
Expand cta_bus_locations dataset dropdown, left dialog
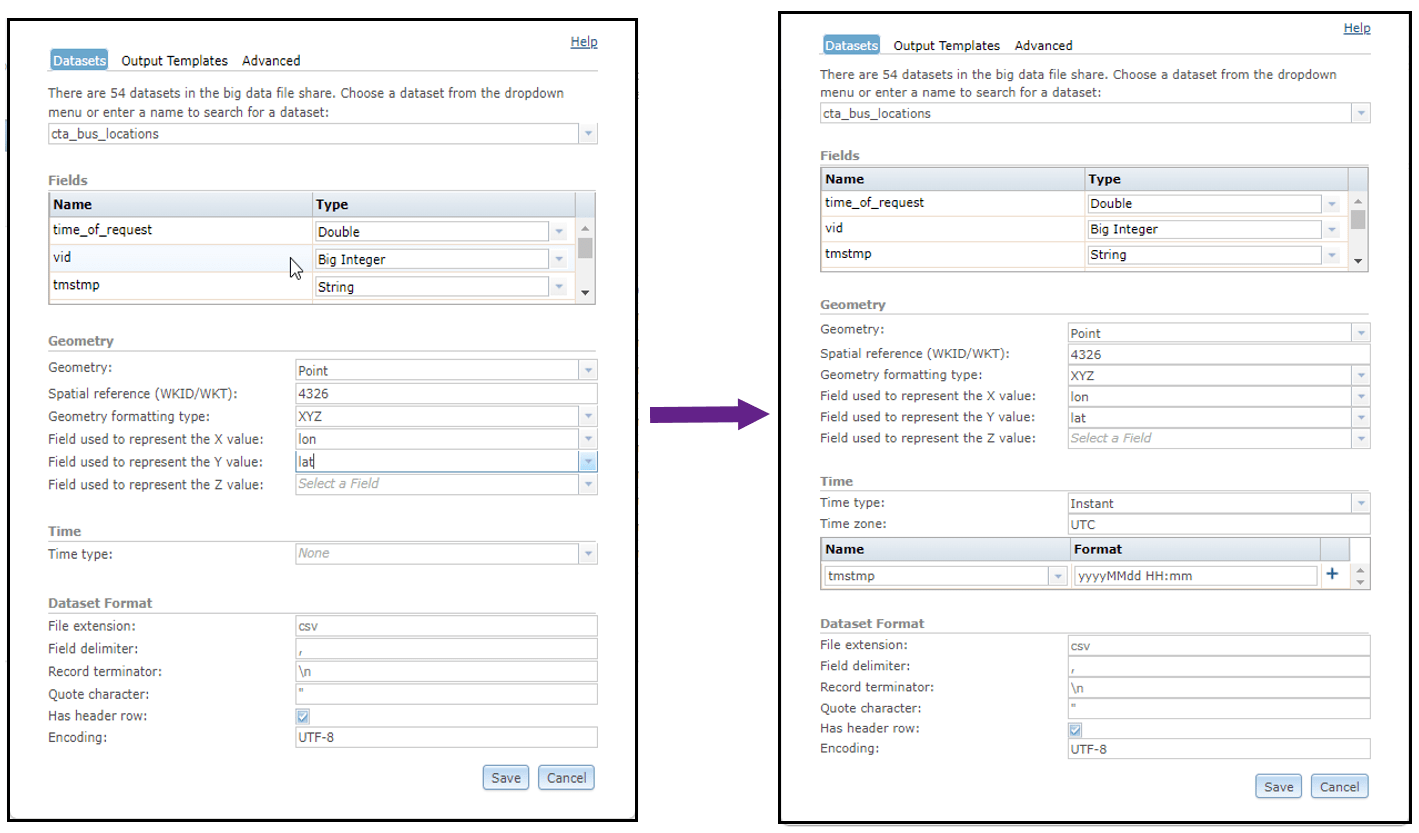(588, 133)
